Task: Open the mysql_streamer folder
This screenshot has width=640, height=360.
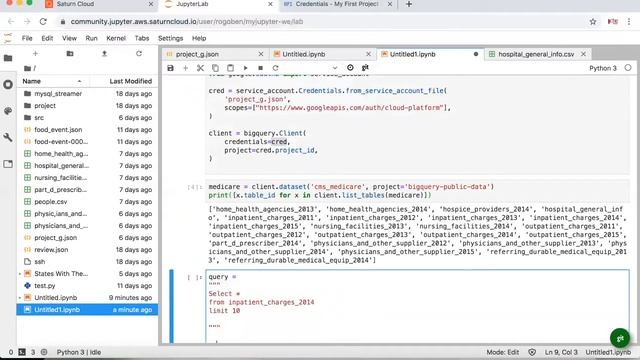Action: click(x=87, y=93)
